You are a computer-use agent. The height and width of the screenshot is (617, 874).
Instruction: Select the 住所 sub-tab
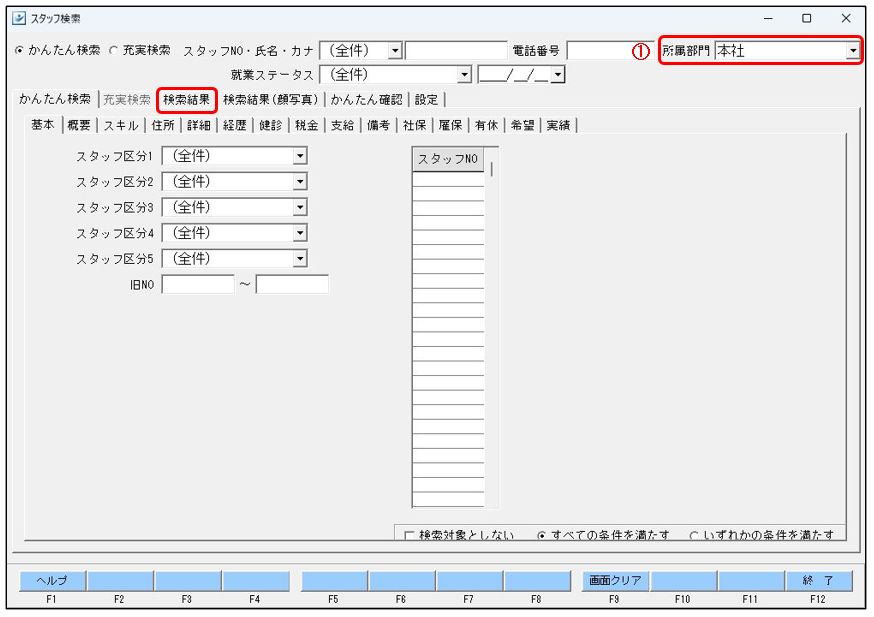tap(163, 125)
